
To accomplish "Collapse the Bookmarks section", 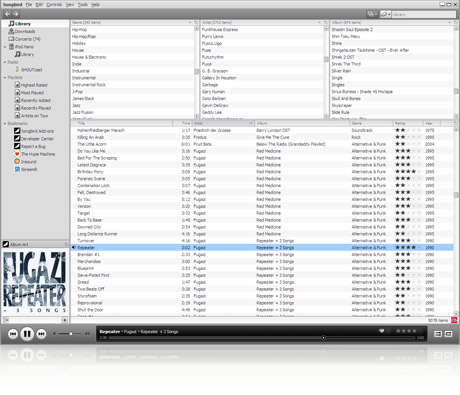I will pyautogui.click(x=5, y=124).
